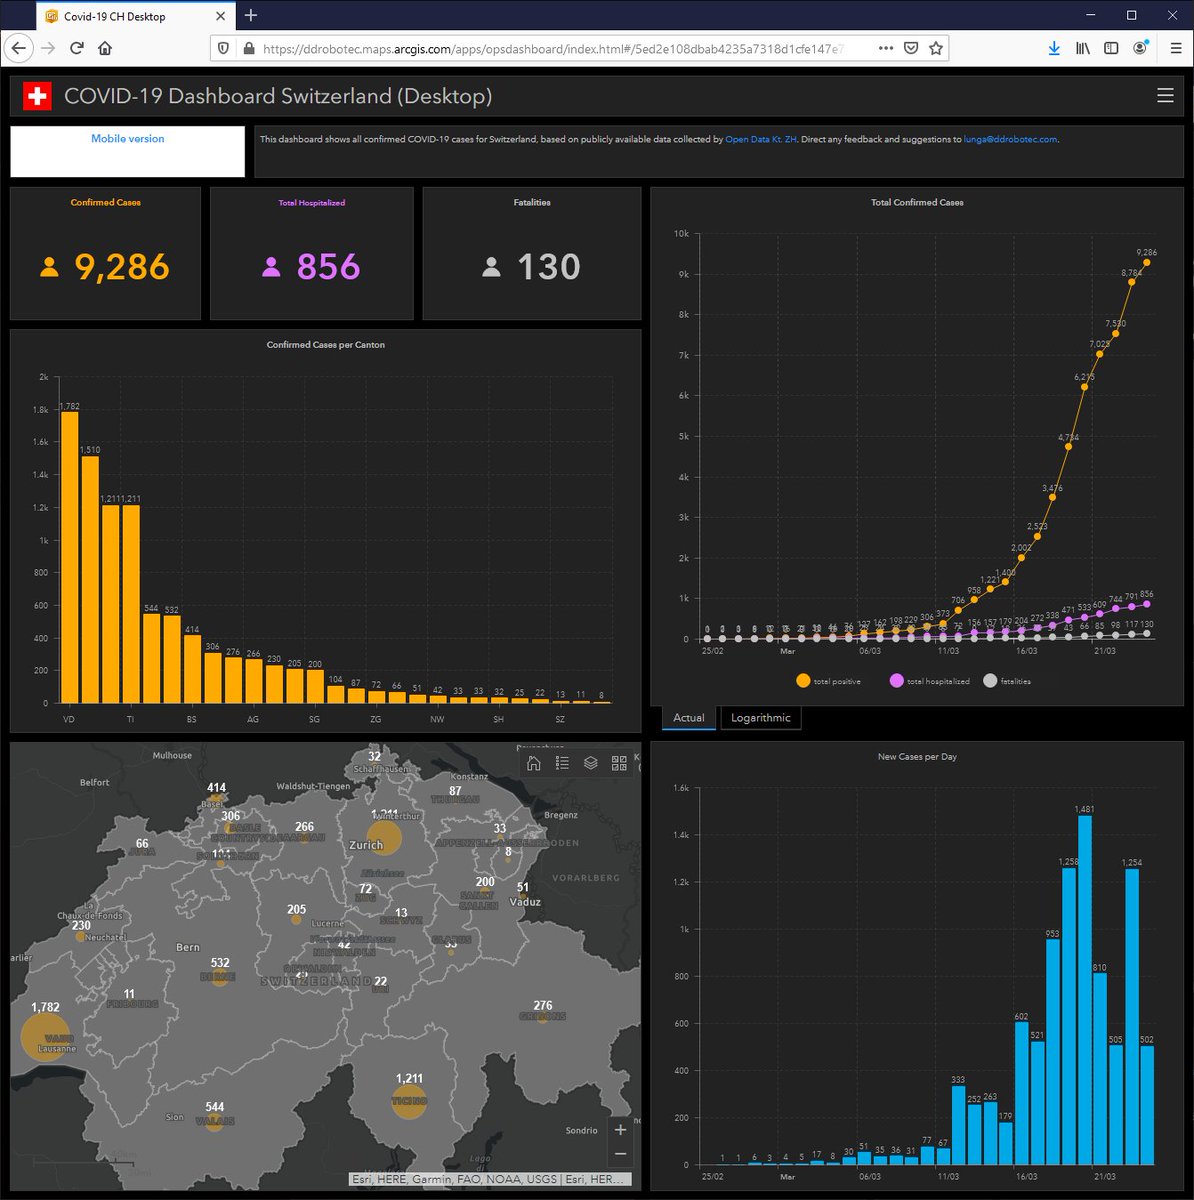The image size is (1194, 1200).
Task: Open the library menu in the toolbar
Action: pyautogui.click(x=1082, y=47)
